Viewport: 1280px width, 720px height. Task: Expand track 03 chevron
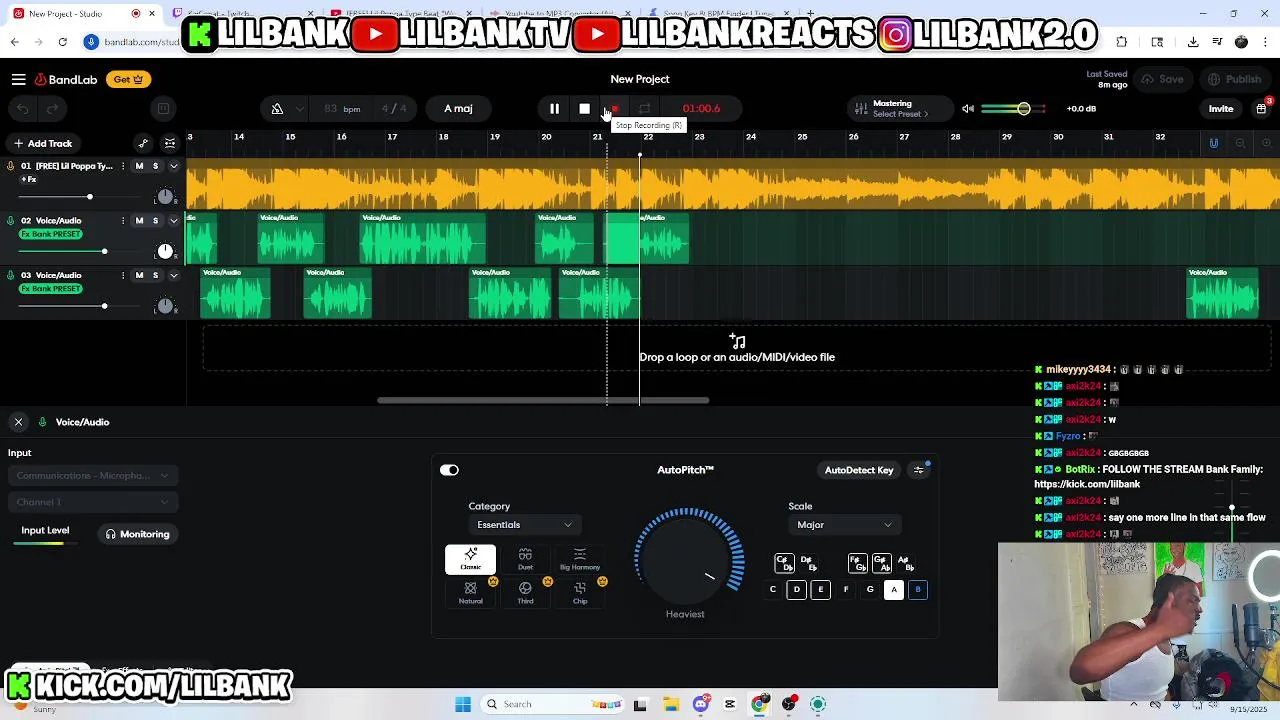tap(174, 275)
